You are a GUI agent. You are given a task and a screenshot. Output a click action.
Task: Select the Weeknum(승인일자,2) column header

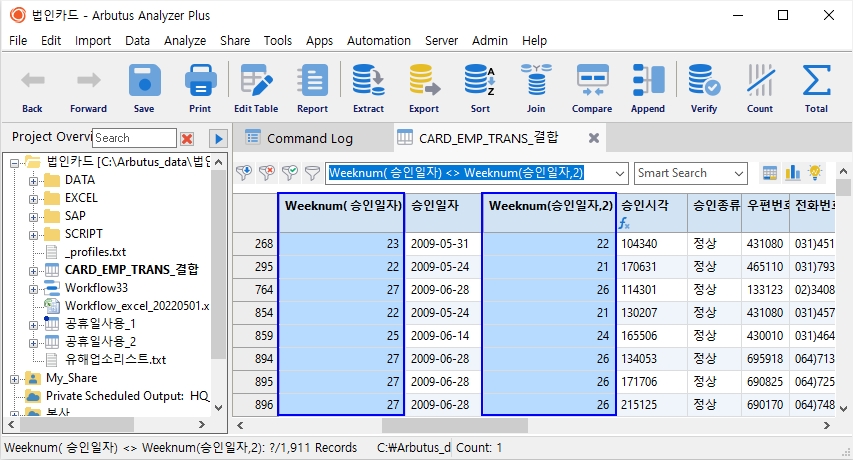click(549, 212)
